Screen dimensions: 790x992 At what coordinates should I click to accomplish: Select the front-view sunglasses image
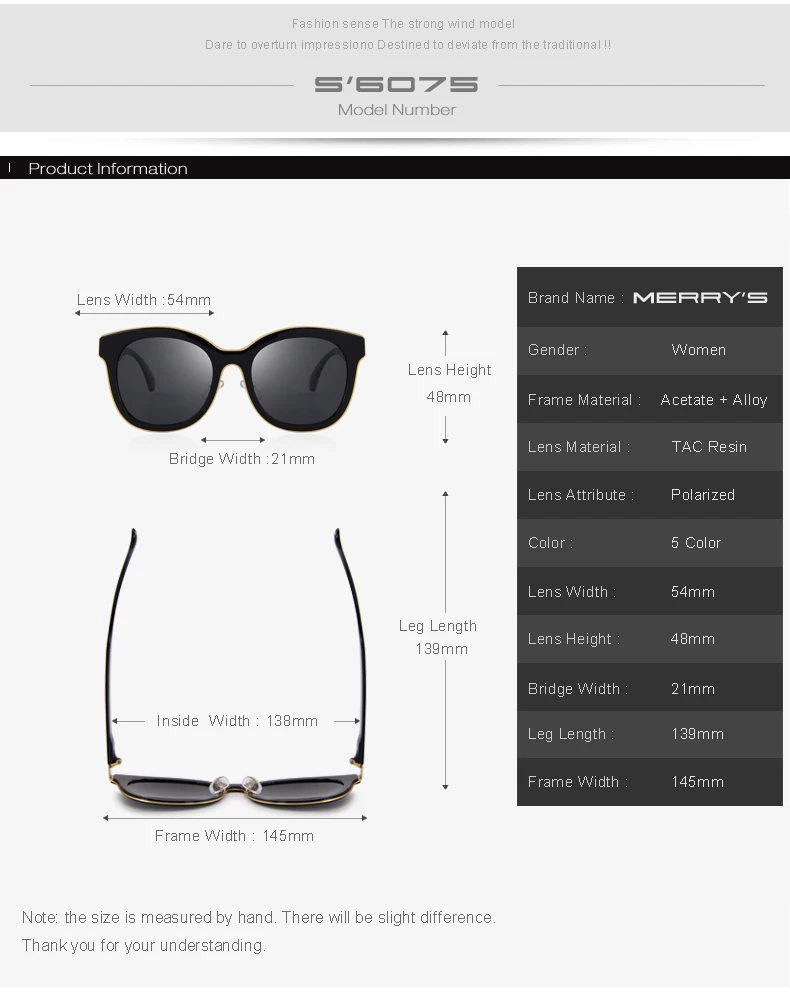tap(232, 378)
